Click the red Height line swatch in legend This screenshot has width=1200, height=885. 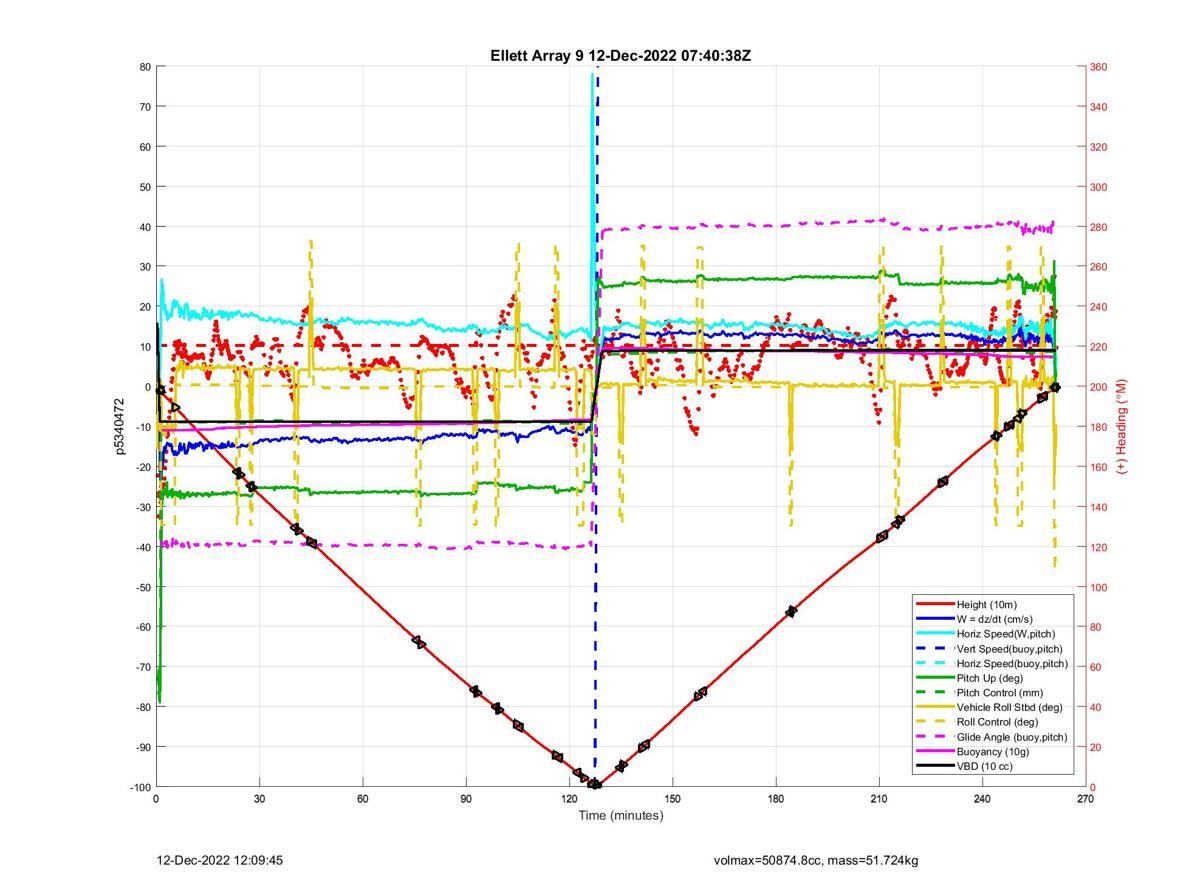click(x=934, y=604)
